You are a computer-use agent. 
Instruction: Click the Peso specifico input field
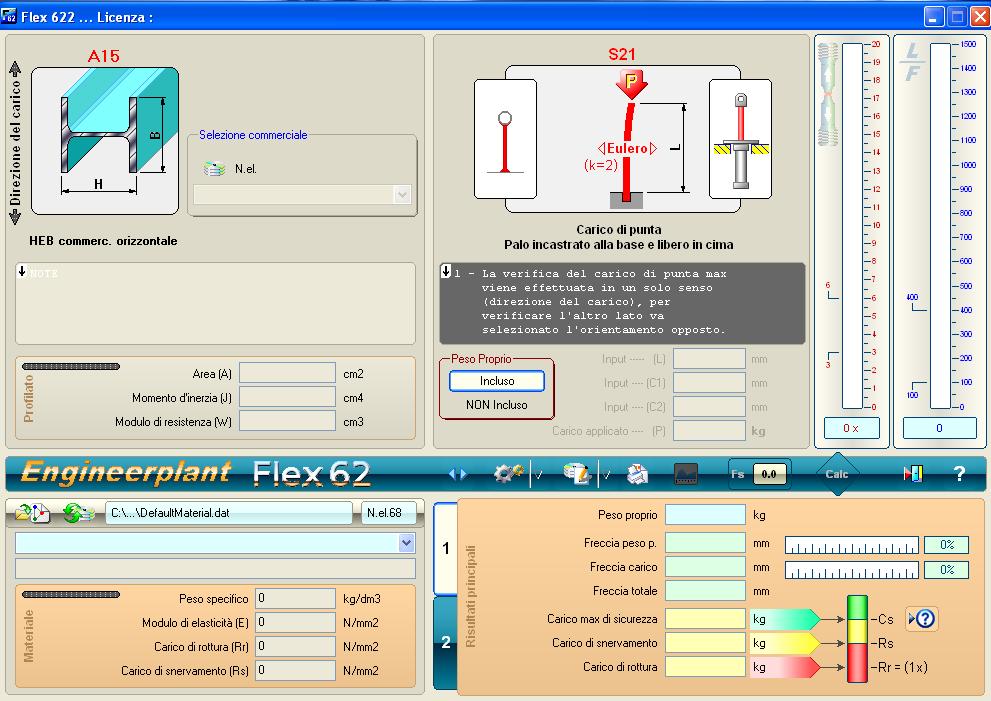pyautogui.click(x=295, y=599)
